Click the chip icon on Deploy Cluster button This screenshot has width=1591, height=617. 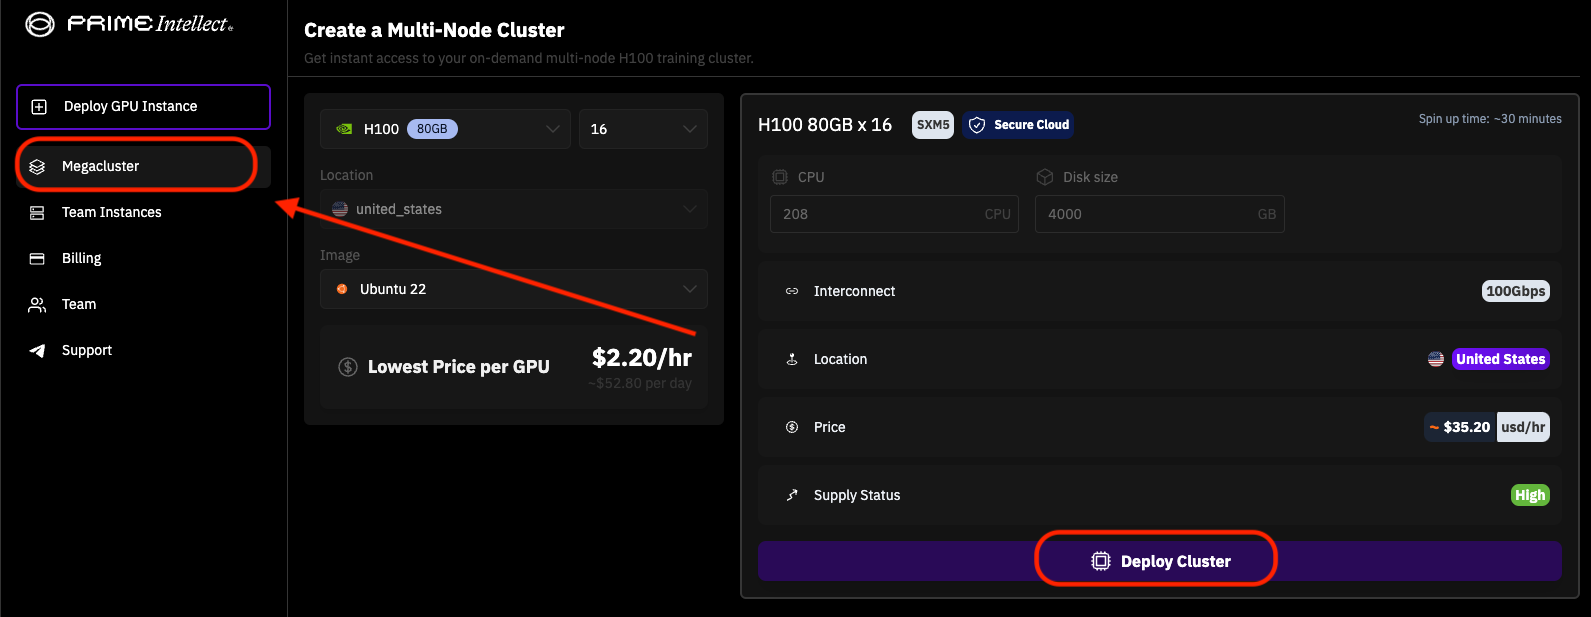(1101, 561)
